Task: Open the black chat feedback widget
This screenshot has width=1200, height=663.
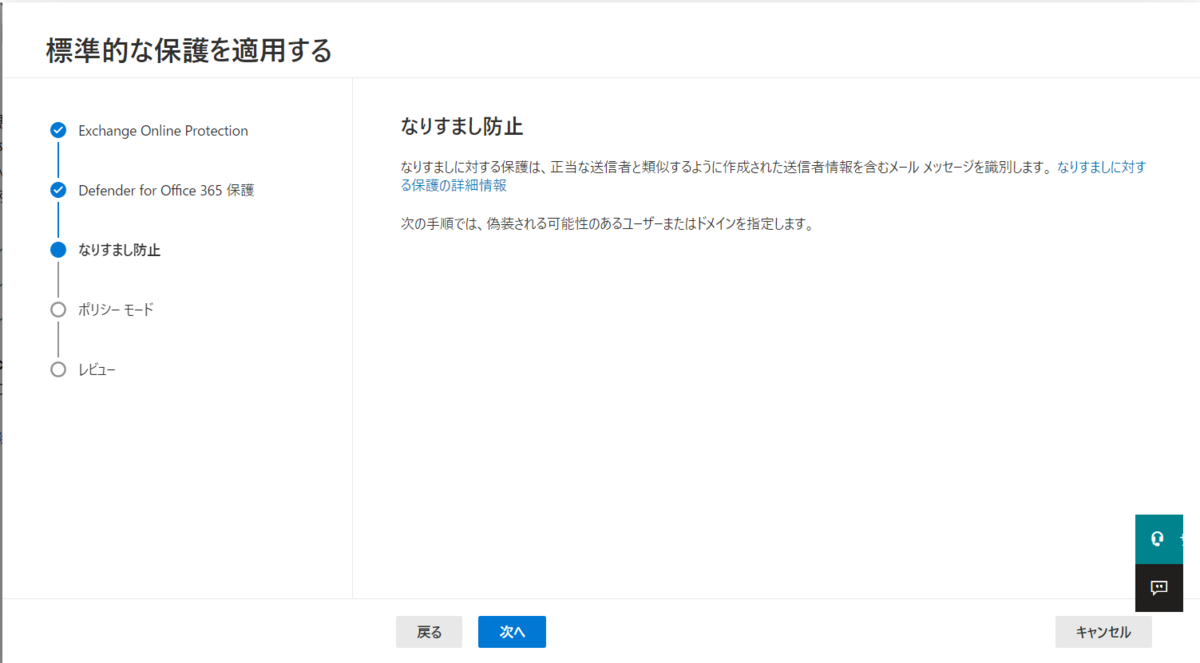Action: [1159, 588]
